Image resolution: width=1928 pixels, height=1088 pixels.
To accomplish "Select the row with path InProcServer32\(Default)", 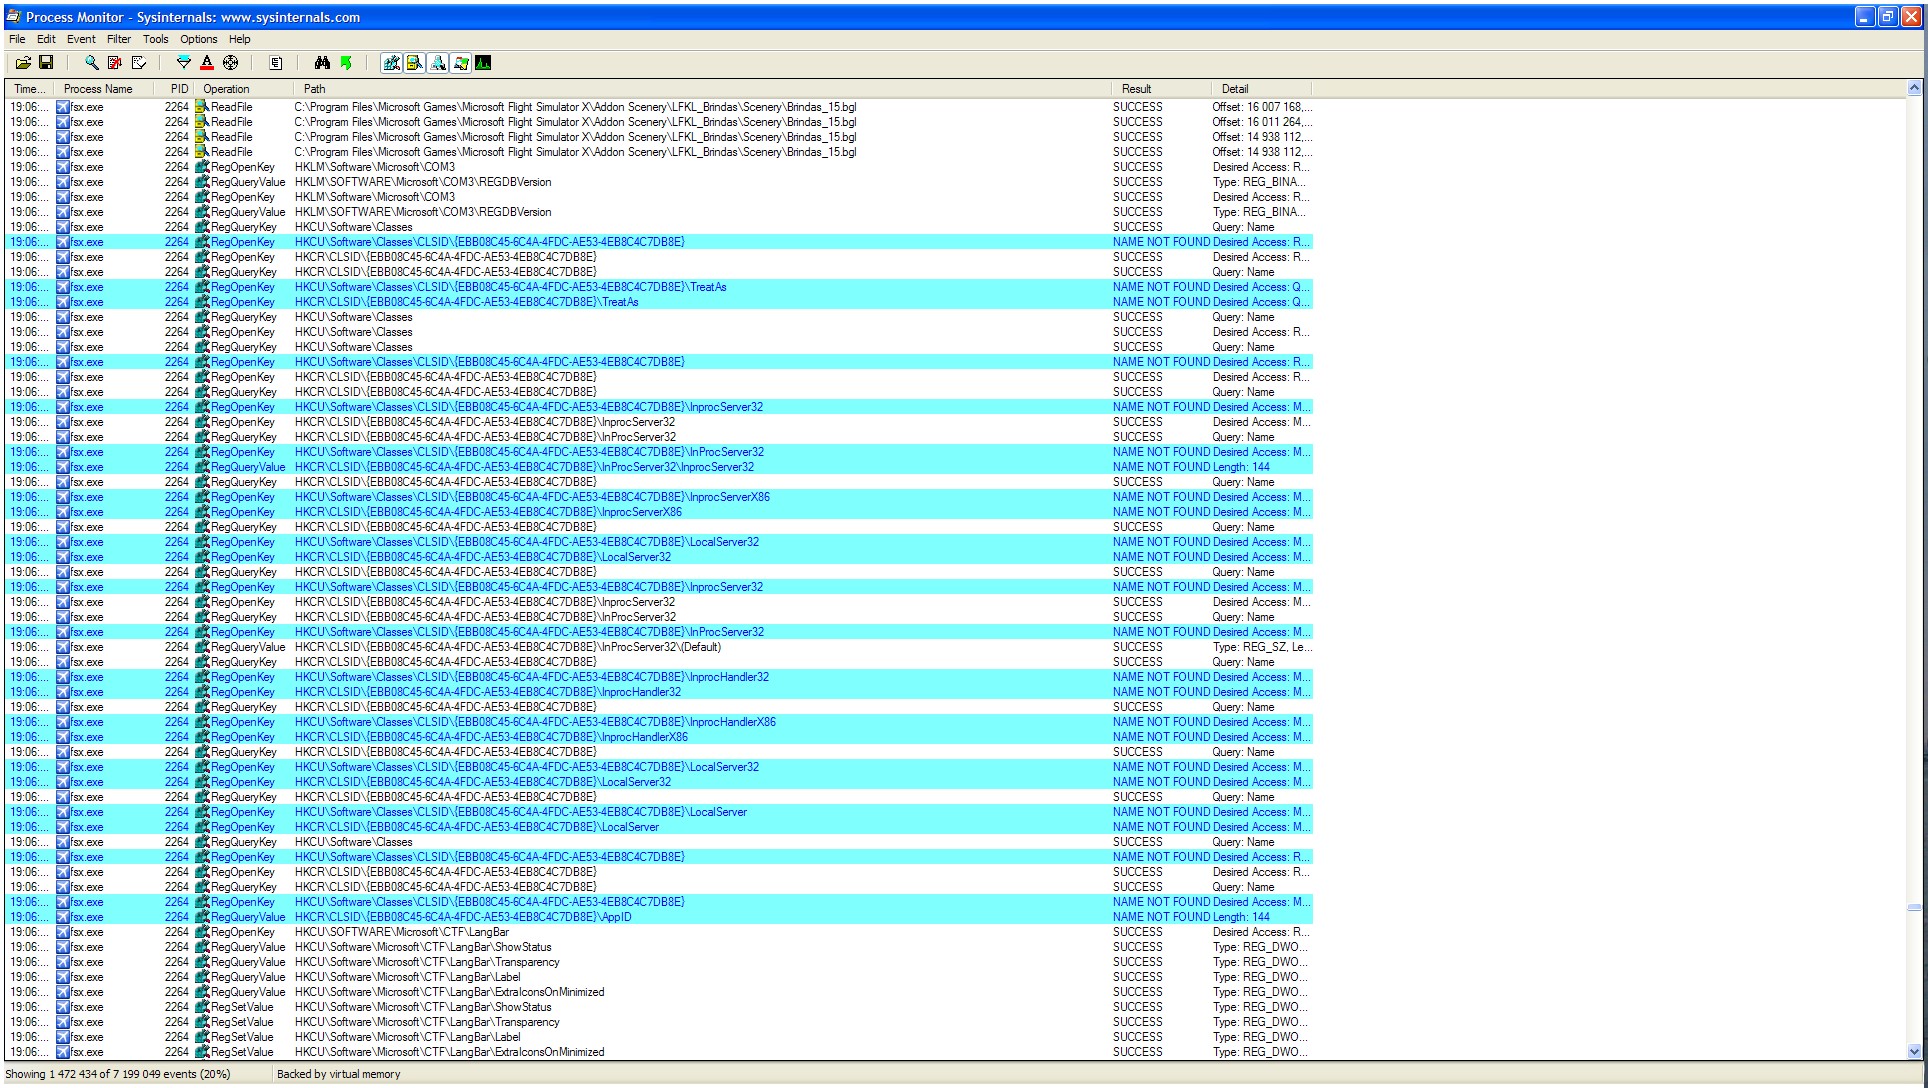I will point(659,647).
